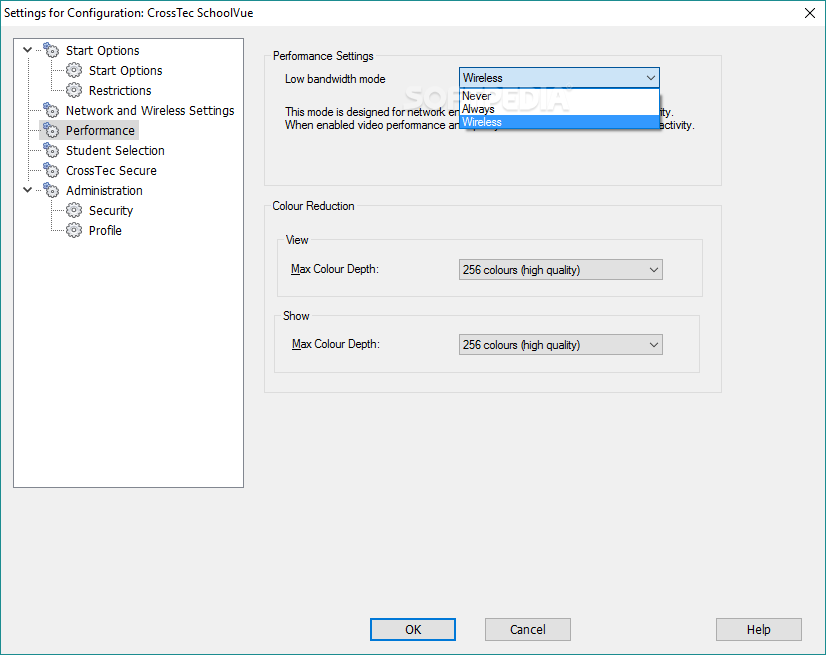
Task: Click gear icon of Network and Wireless Settings
Action: (51, 110)
